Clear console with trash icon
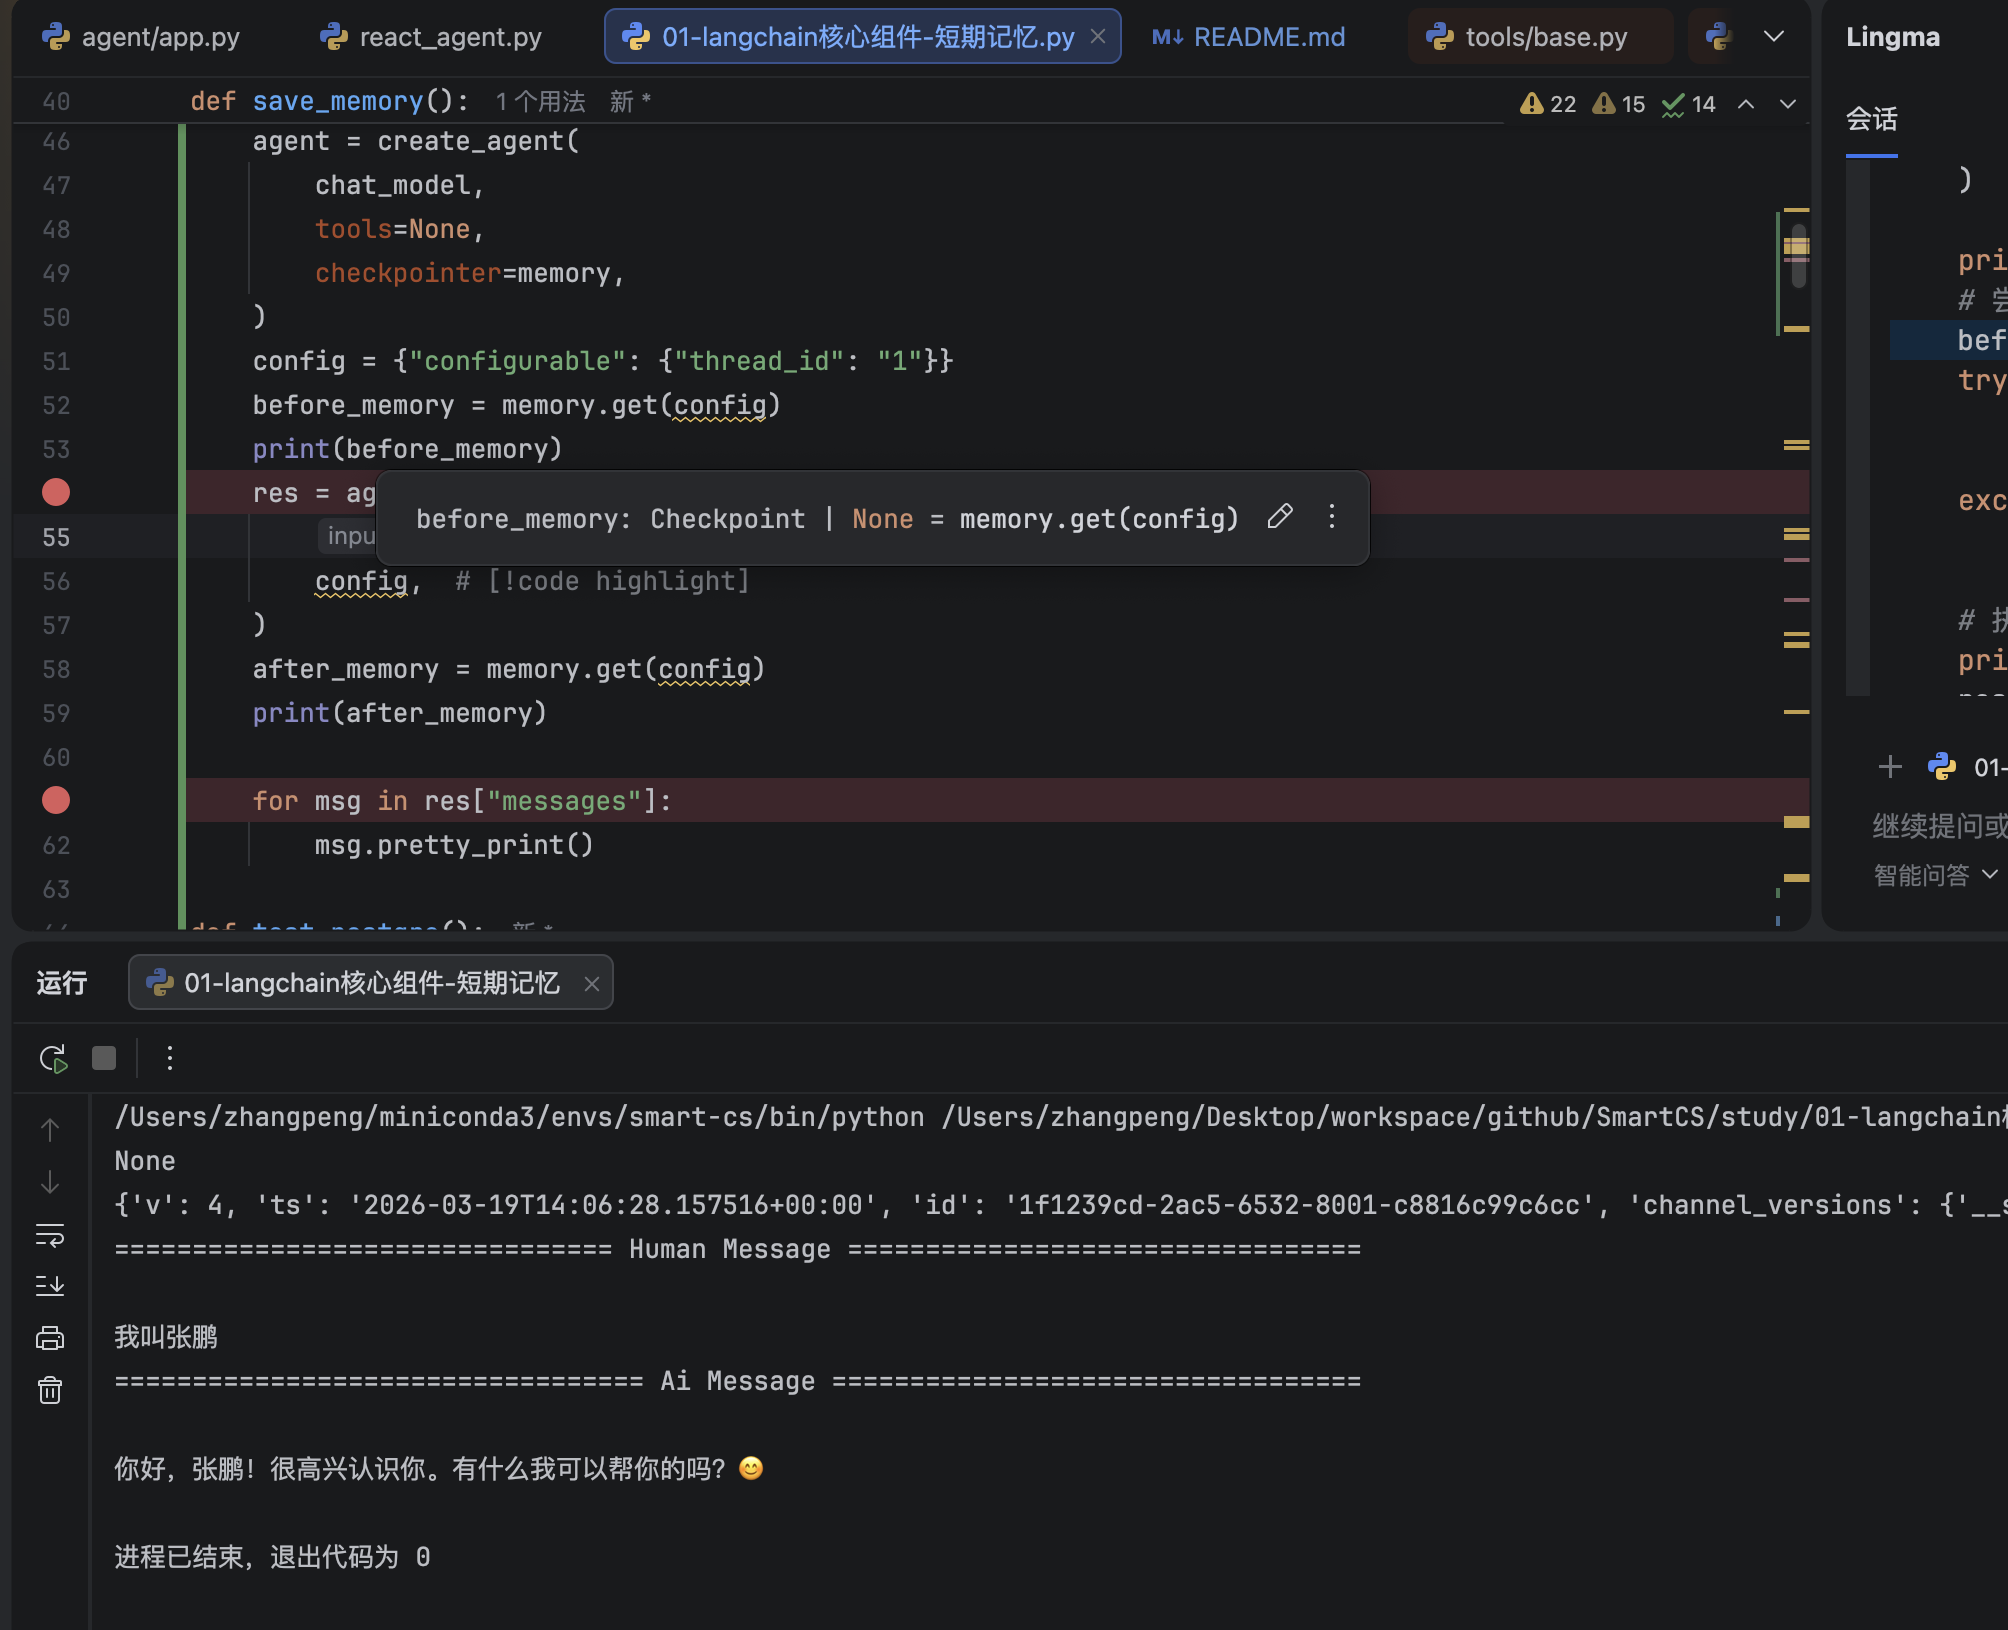 [50, 1390]
